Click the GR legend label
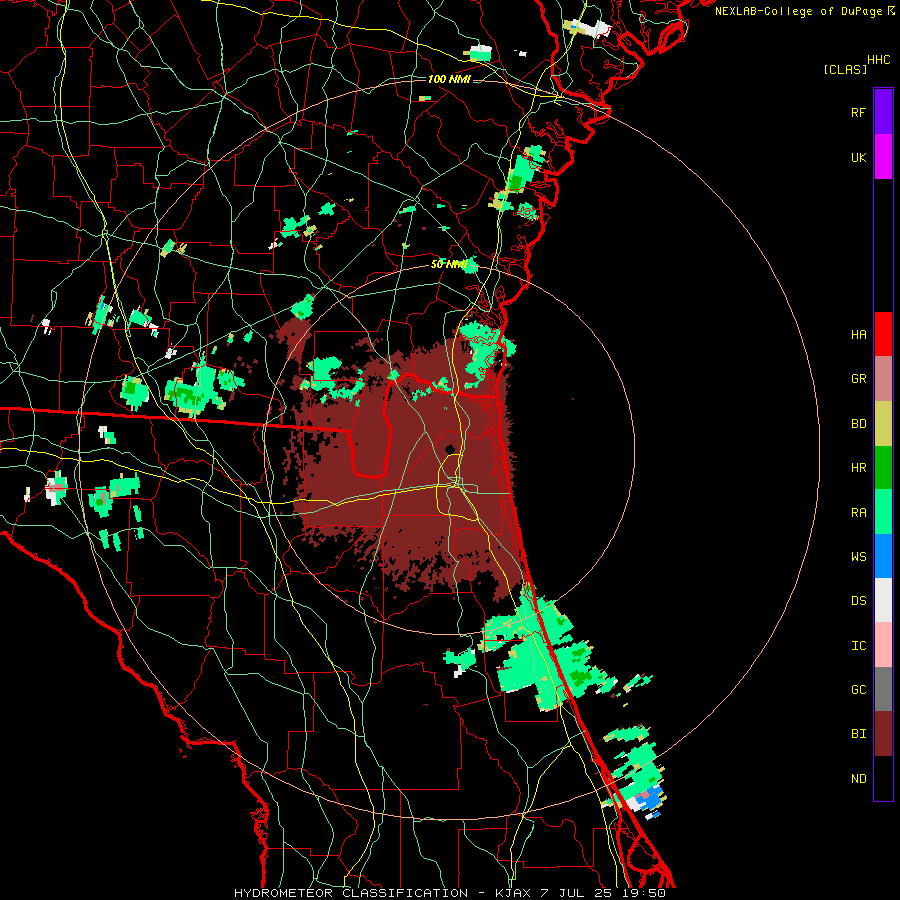The height and width of the screenshot is (900, 900). click(x=858, y=379)
